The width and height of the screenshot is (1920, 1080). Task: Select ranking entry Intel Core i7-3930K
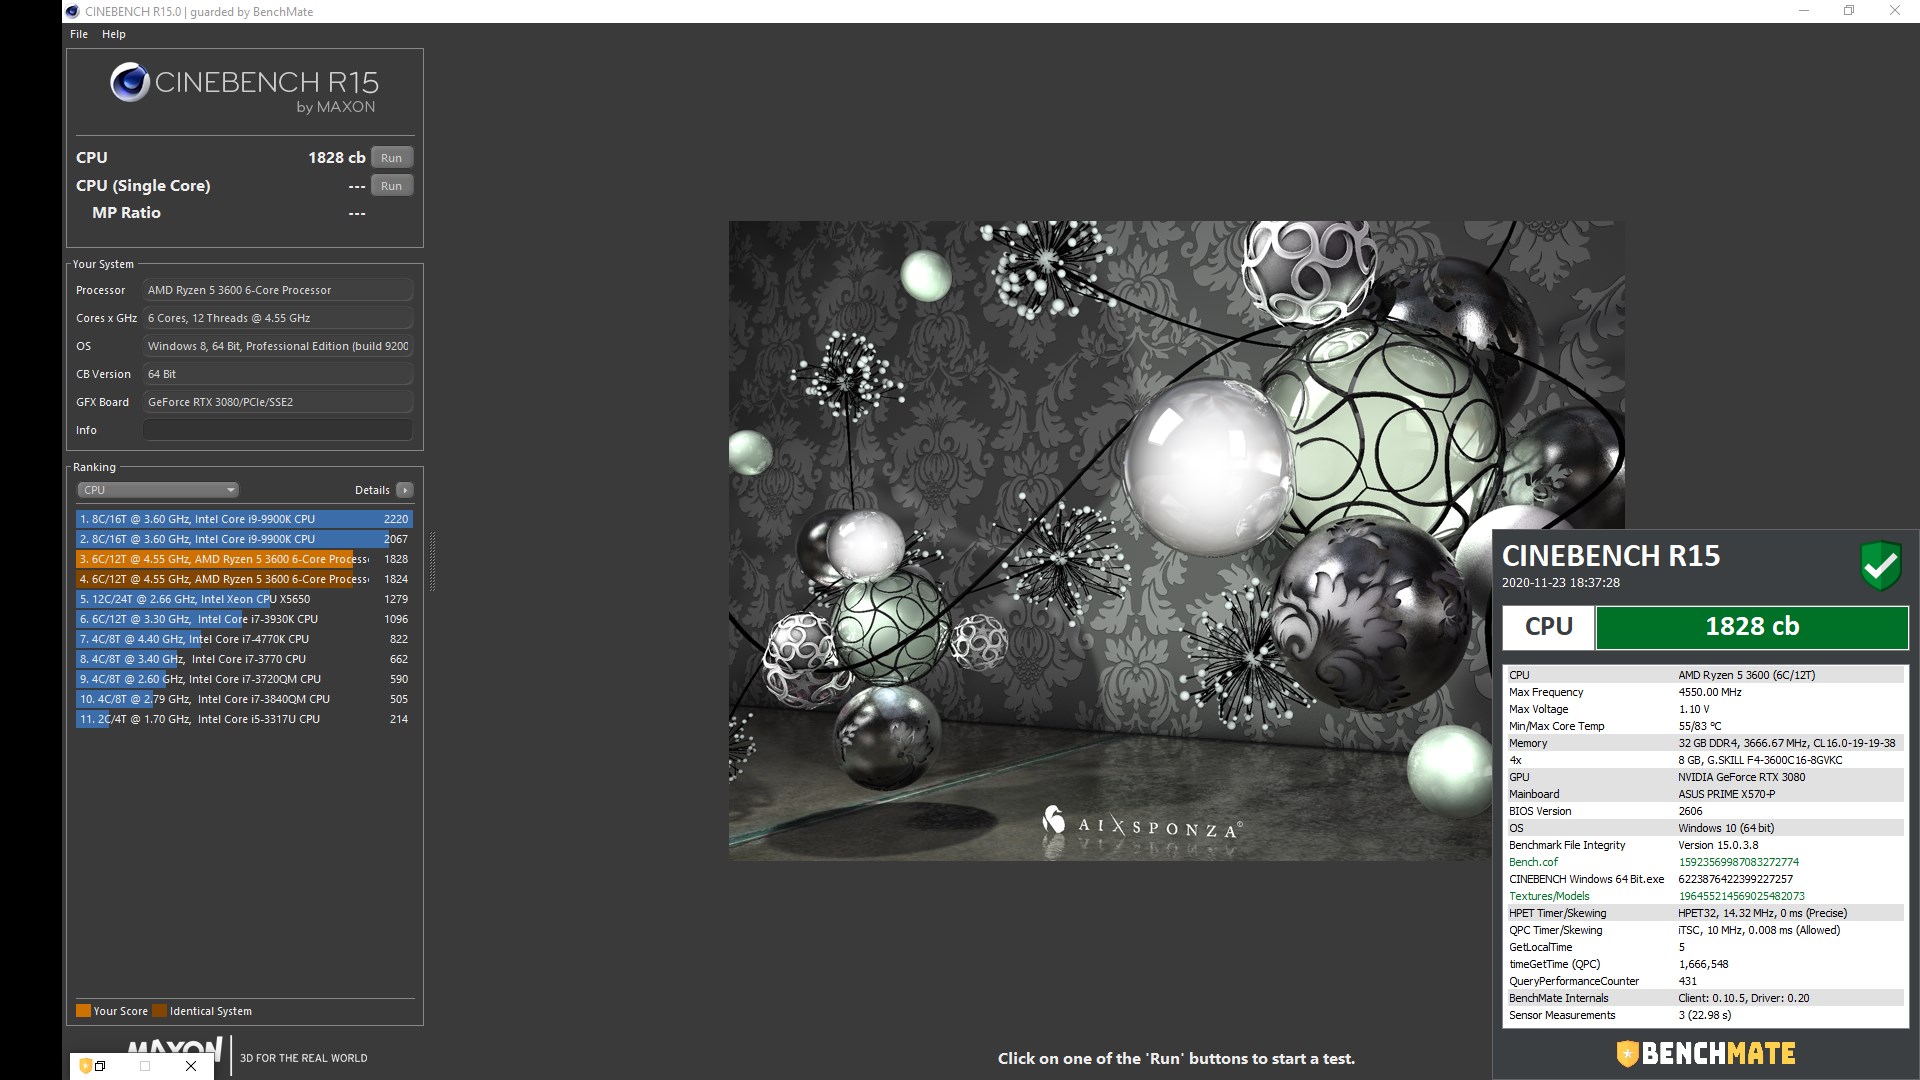pyautogui.click(x=244, y=619)
